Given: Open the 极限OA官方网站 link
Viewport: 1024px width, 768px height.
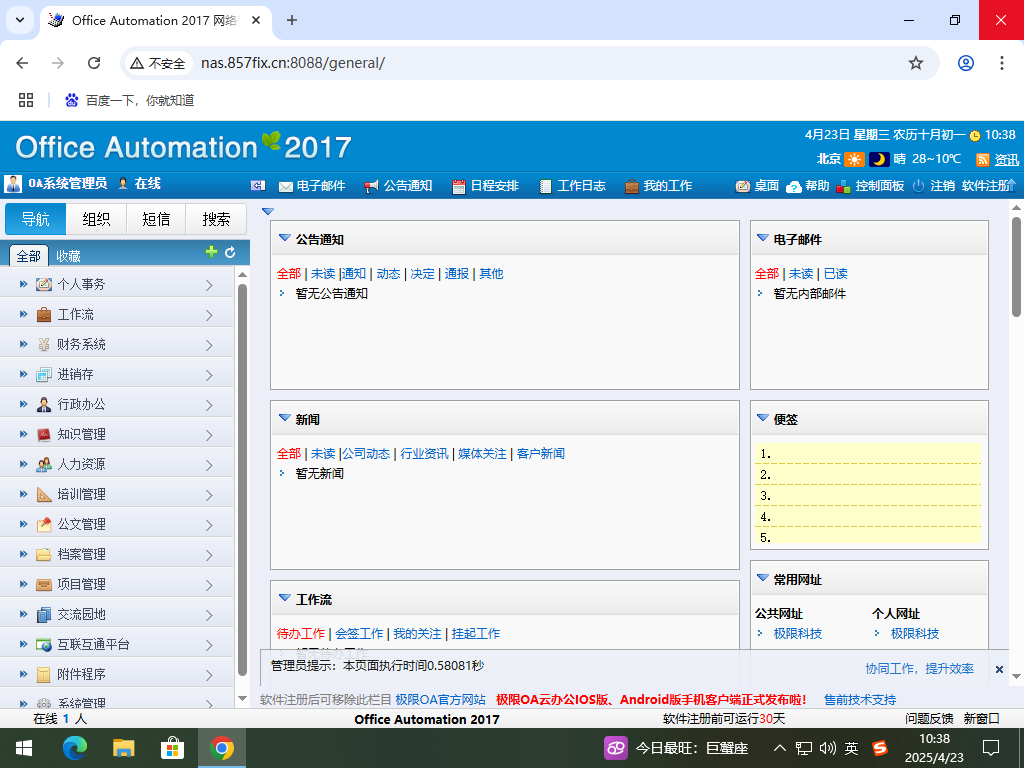Looking at the screenshot, I should 440,699.
